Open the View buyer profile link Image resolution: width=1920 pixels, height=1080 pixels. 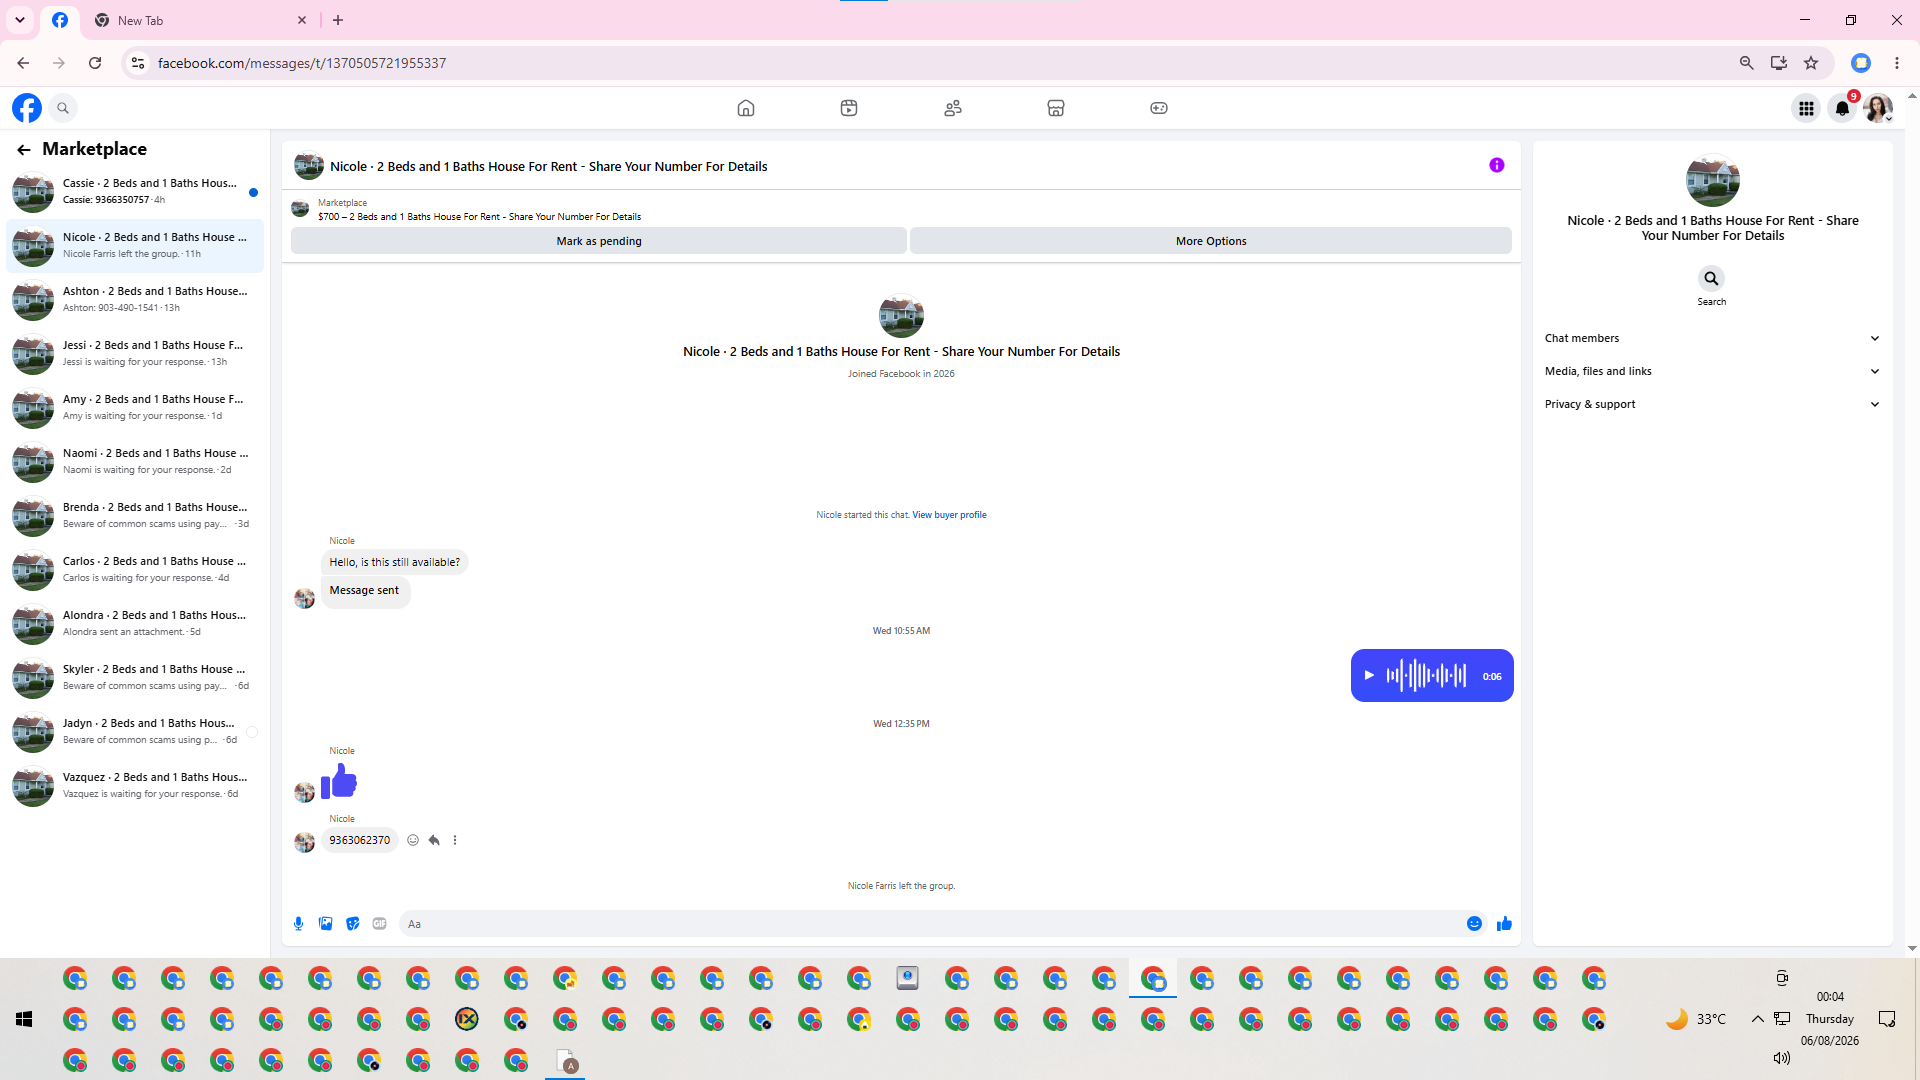(949, 515)
